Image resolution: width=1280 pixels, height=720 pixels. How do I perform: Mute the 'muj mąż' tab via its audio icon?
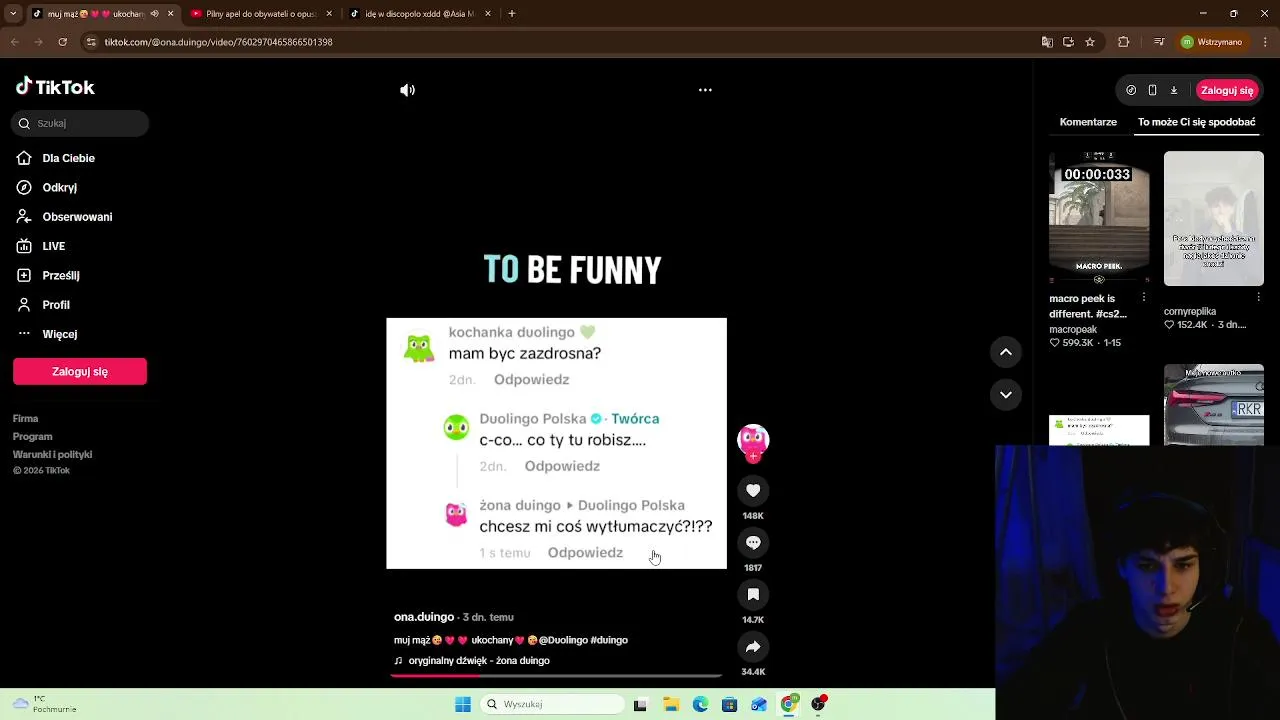pyautogui.click(x=154, y=14)
